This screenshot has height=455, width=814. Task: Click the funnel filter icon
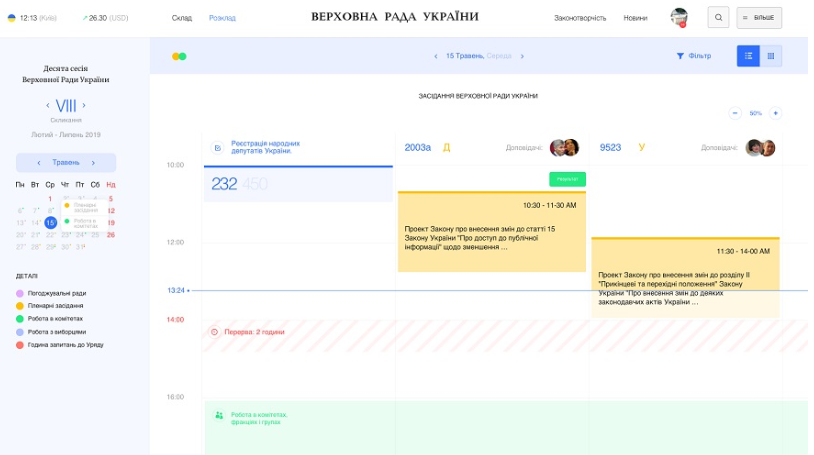coord(680,56)
